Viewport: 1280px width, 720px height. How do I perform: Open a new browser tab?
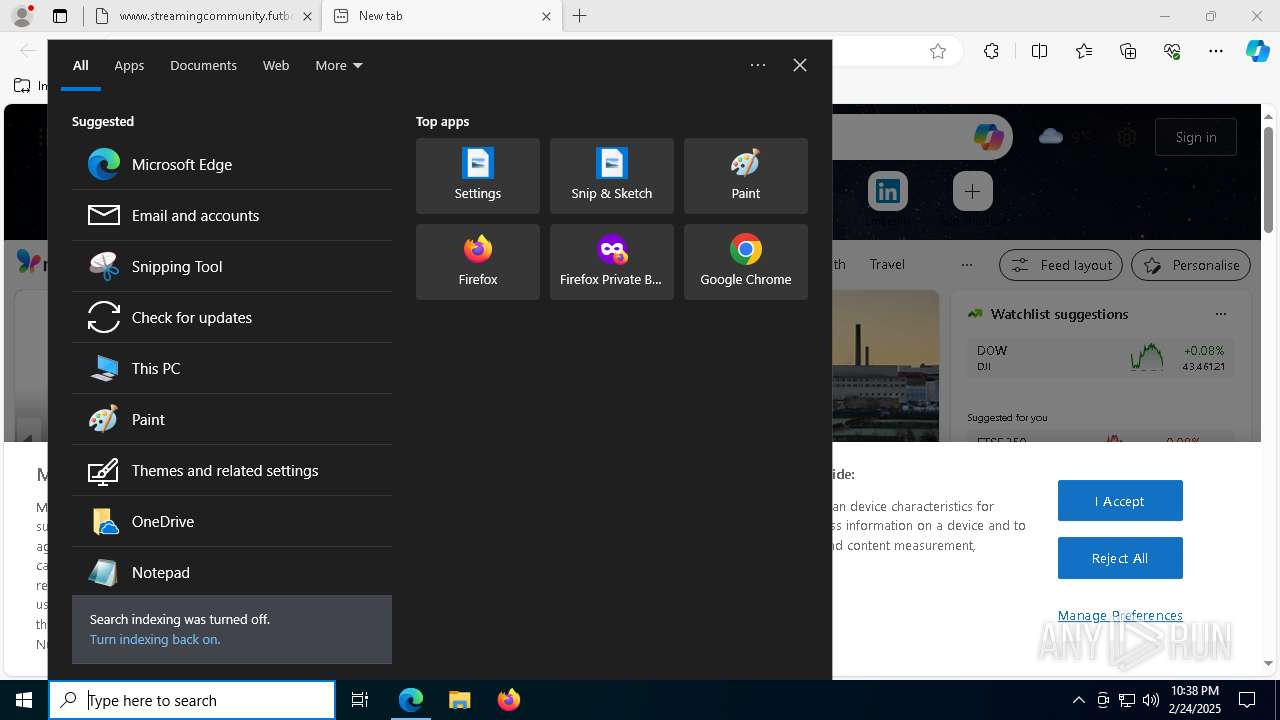click(580, 16)
